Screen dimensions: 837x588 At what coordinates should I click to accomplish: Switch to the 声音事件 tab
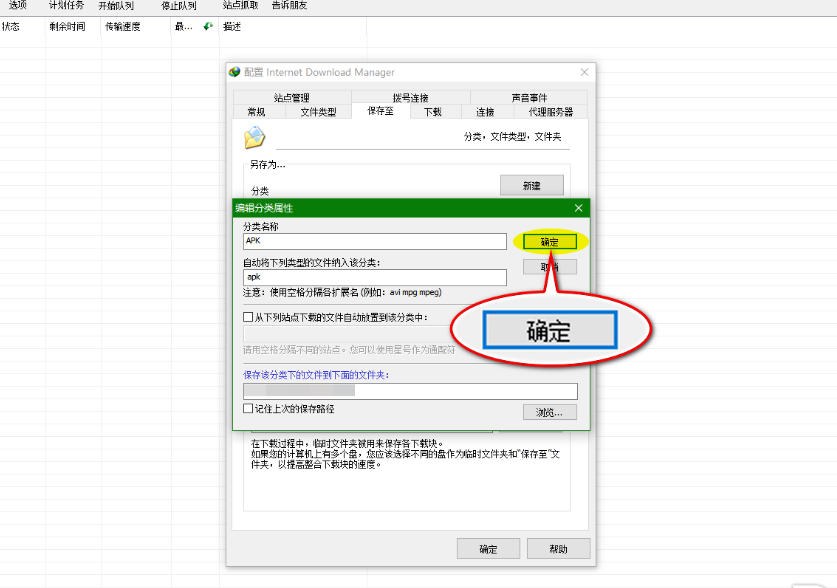point(529,97)
